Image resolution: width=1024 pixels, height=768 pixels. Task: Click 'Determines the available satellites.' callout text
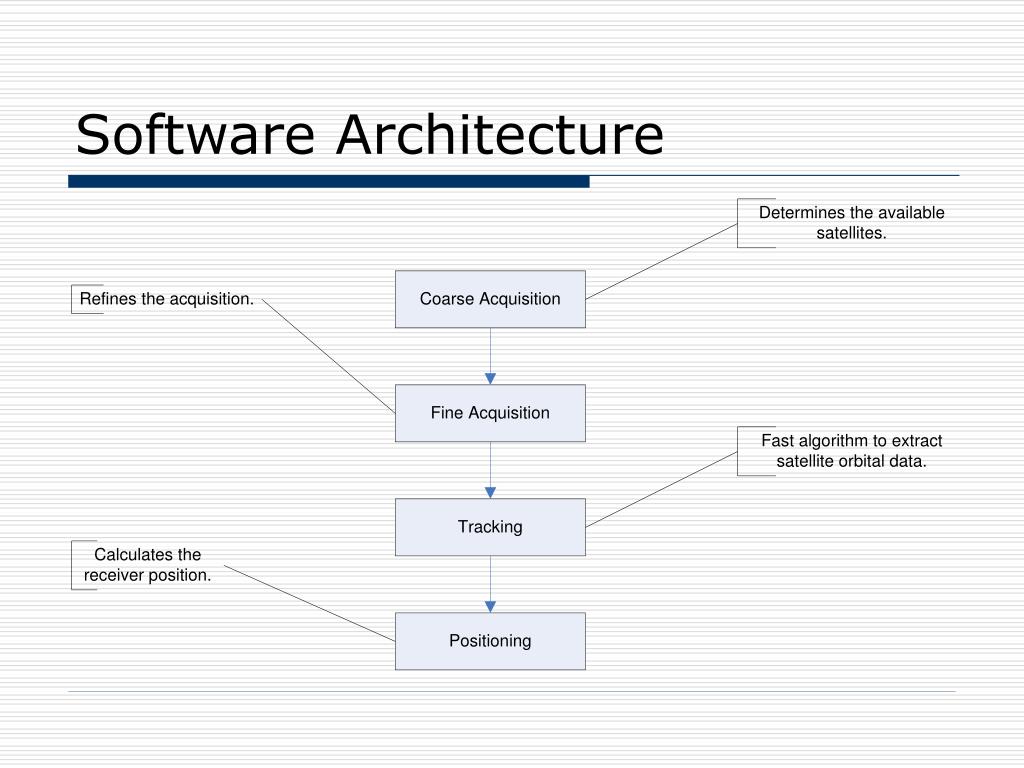(x=851, y=223)
